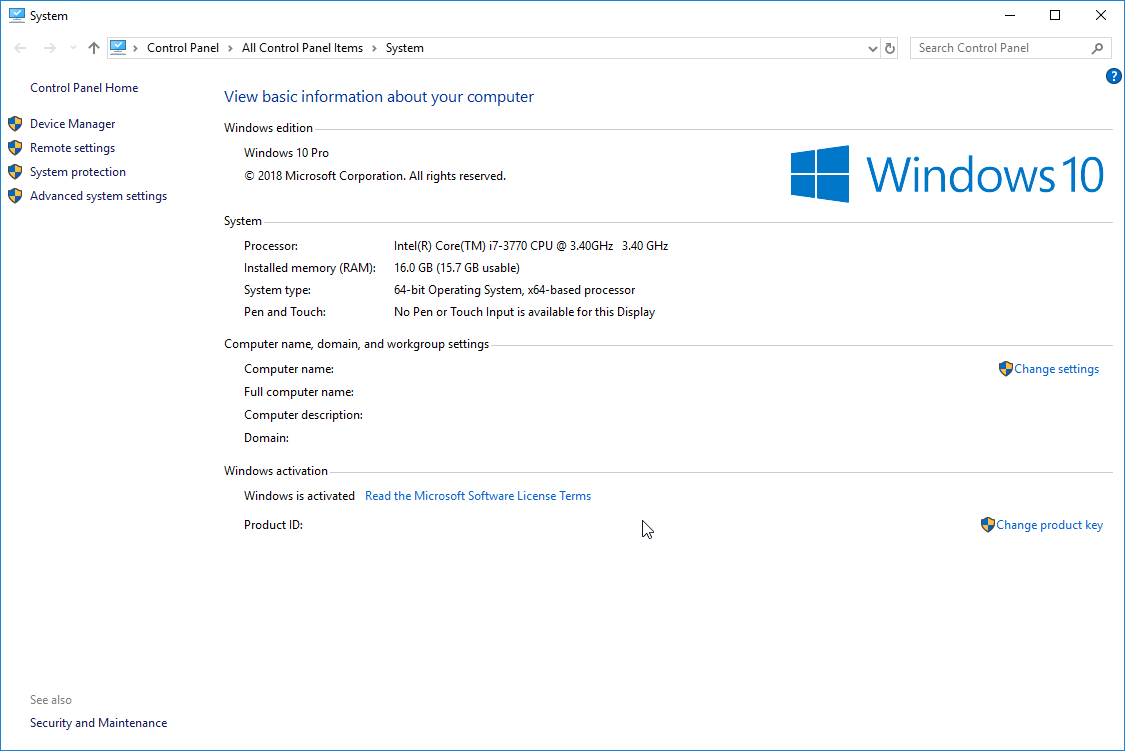Click the Computer name label
Image resolution: width=1125 pixels, height=751 pixels.
[x=288, y=369]
